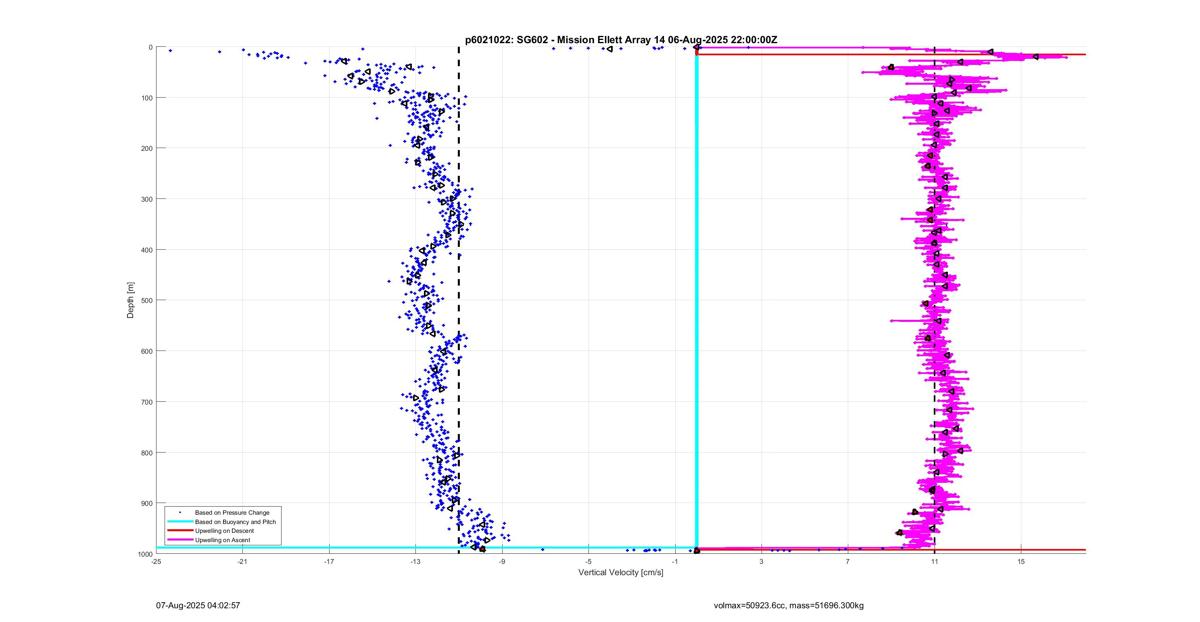Click the velocity tick label "-1"
Image resolution: width=1200 pixels, height=622 pixels.
(x=675, y=562)
